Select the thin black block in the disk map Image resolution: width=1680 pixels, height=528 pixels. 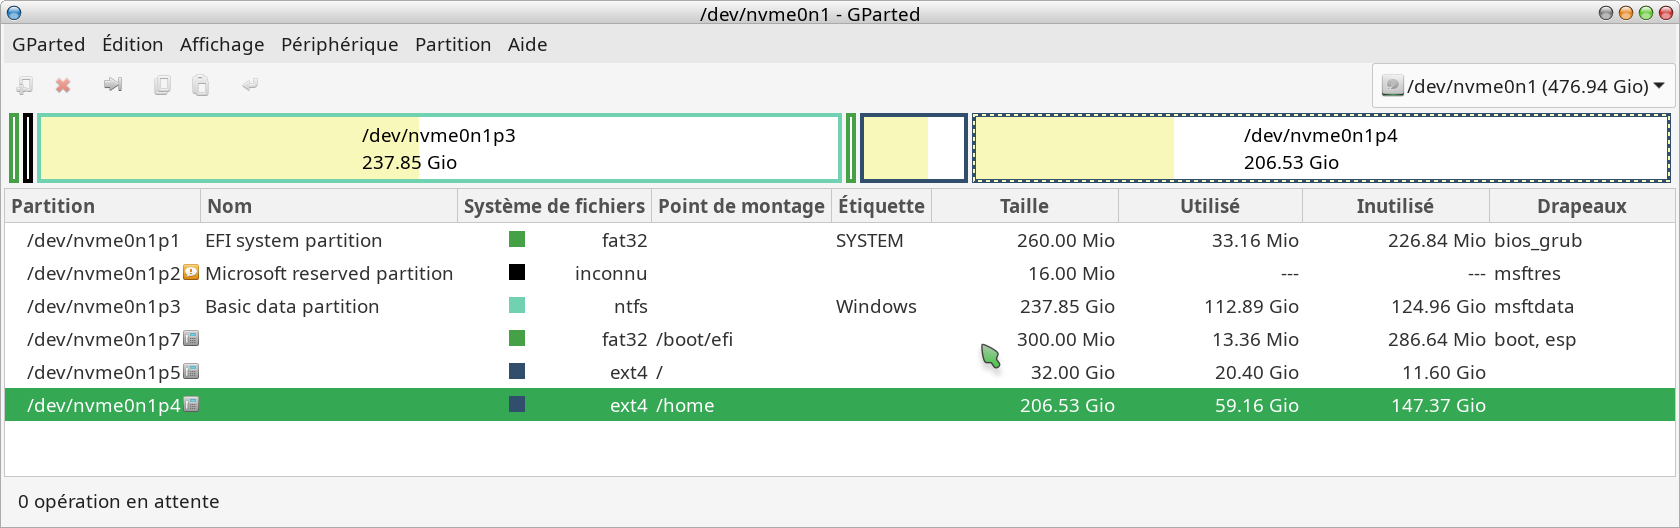(x=28, y=148)
